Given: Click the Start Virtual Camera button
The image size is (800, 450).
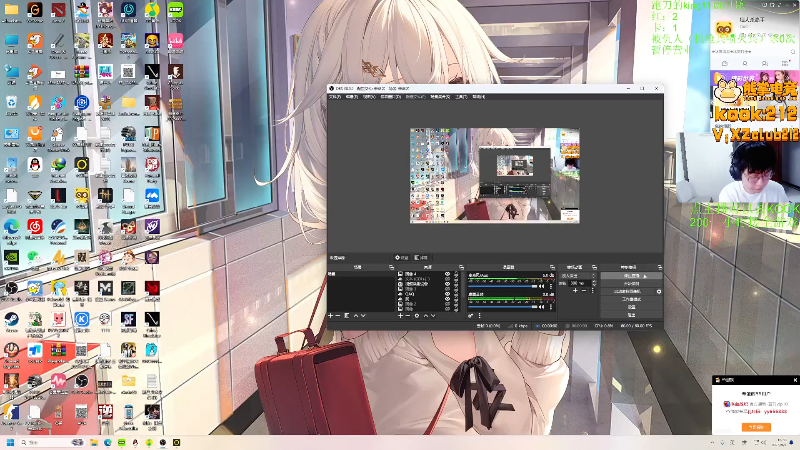Looking at the screenshot, I should point(628,292).
